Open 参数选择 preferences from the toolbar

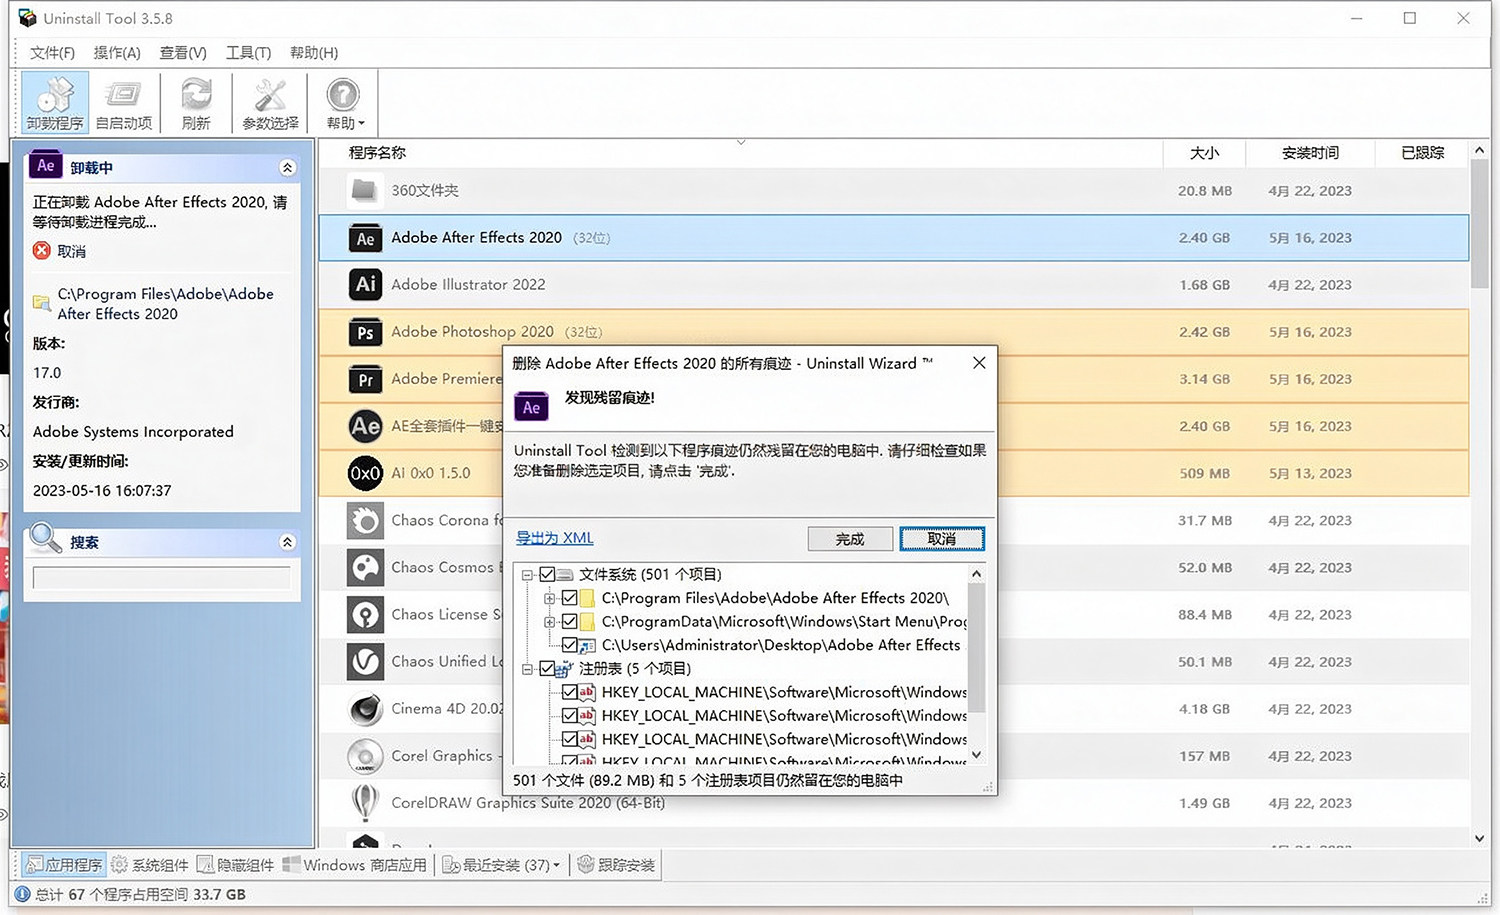(270, 102)
